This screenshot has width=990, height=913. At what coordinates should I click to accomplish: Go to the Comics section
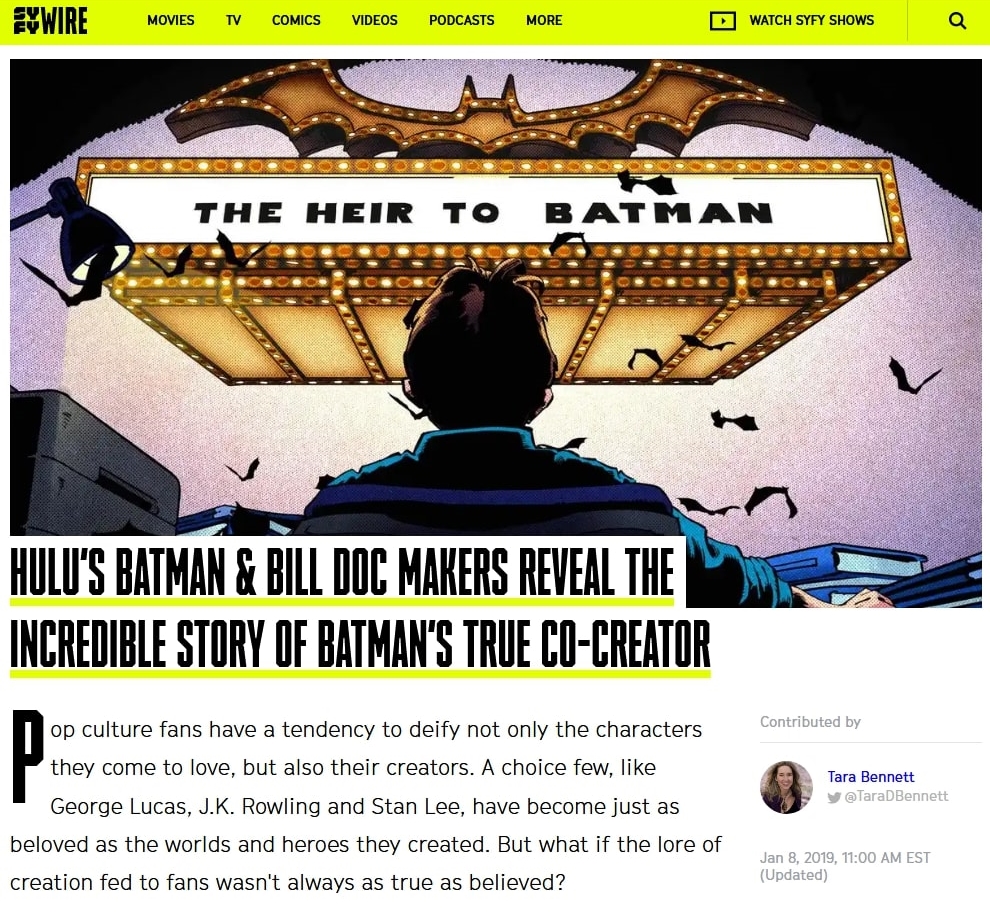[x=296, y=20]
